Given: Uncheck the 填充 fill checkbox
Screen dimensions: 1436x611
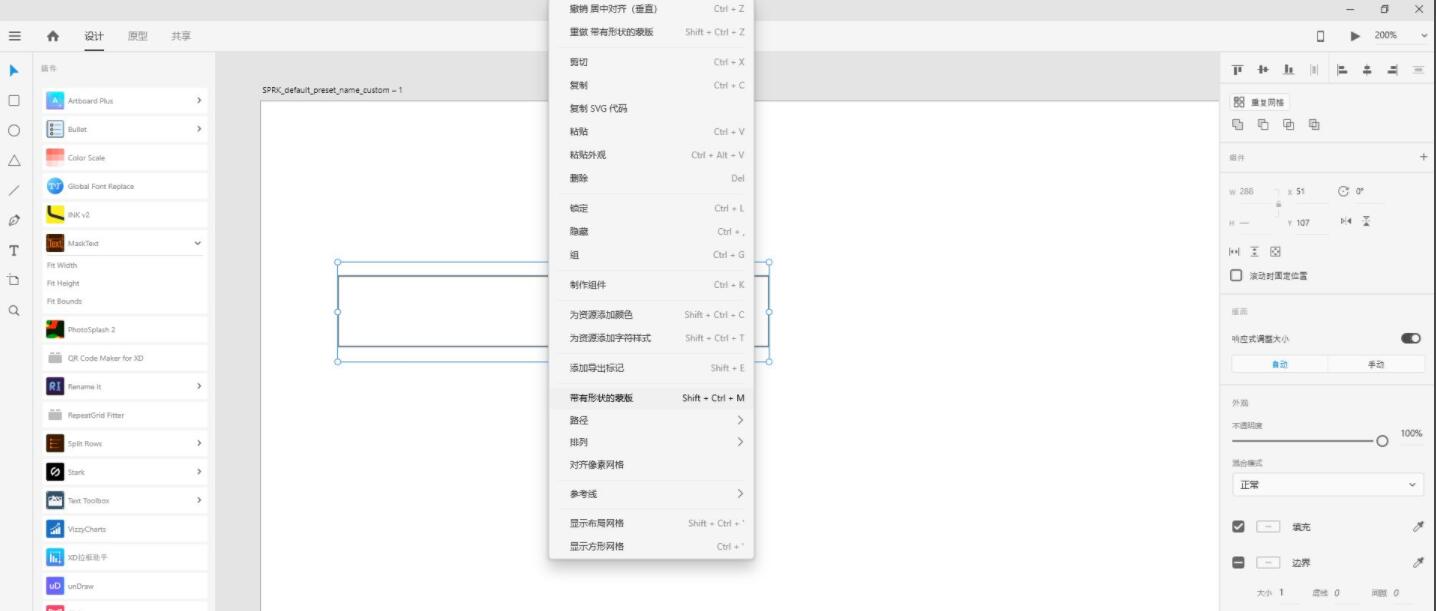Looking at the screenshot, I should 1240,526.
